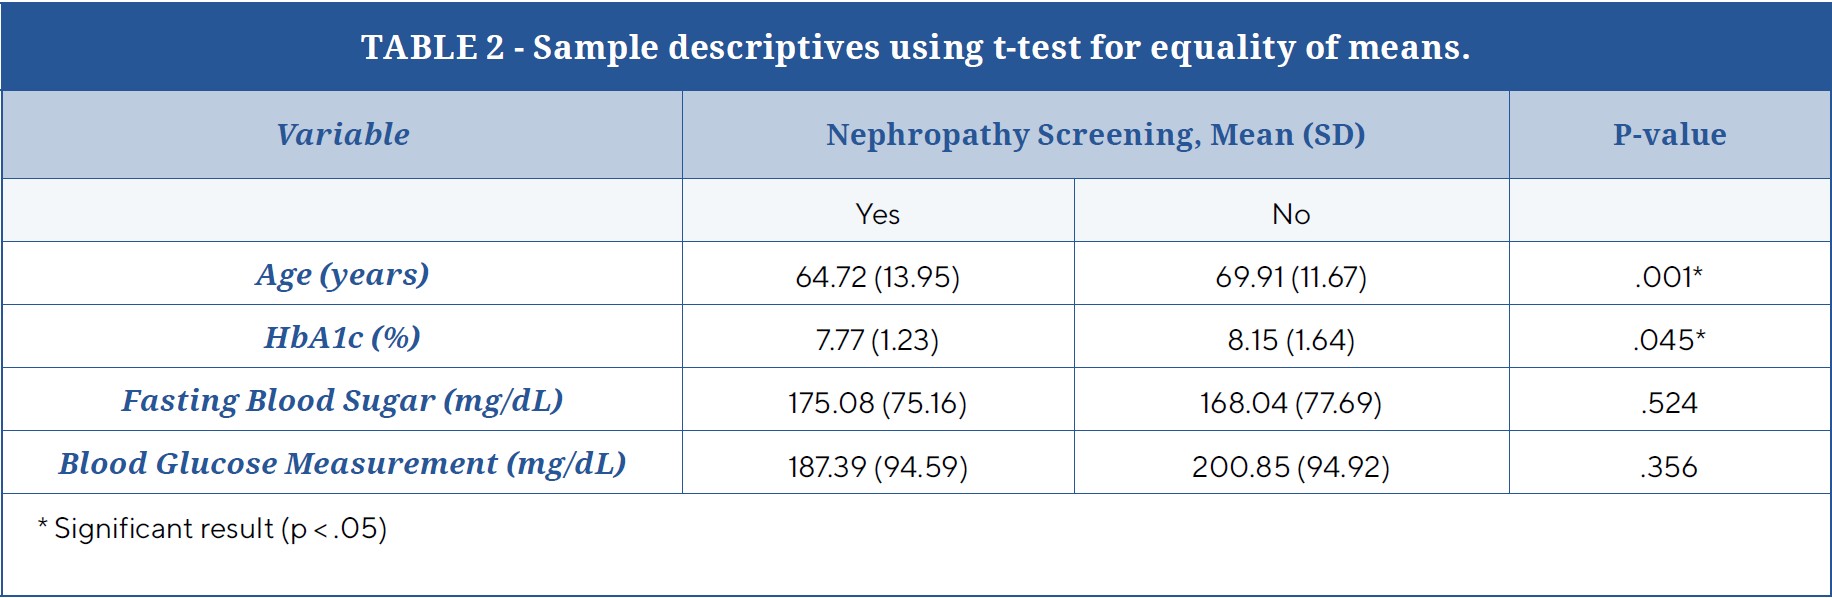
Task: Select the Blood Glucose Measurement row label
Action: (x=342, y=464)
